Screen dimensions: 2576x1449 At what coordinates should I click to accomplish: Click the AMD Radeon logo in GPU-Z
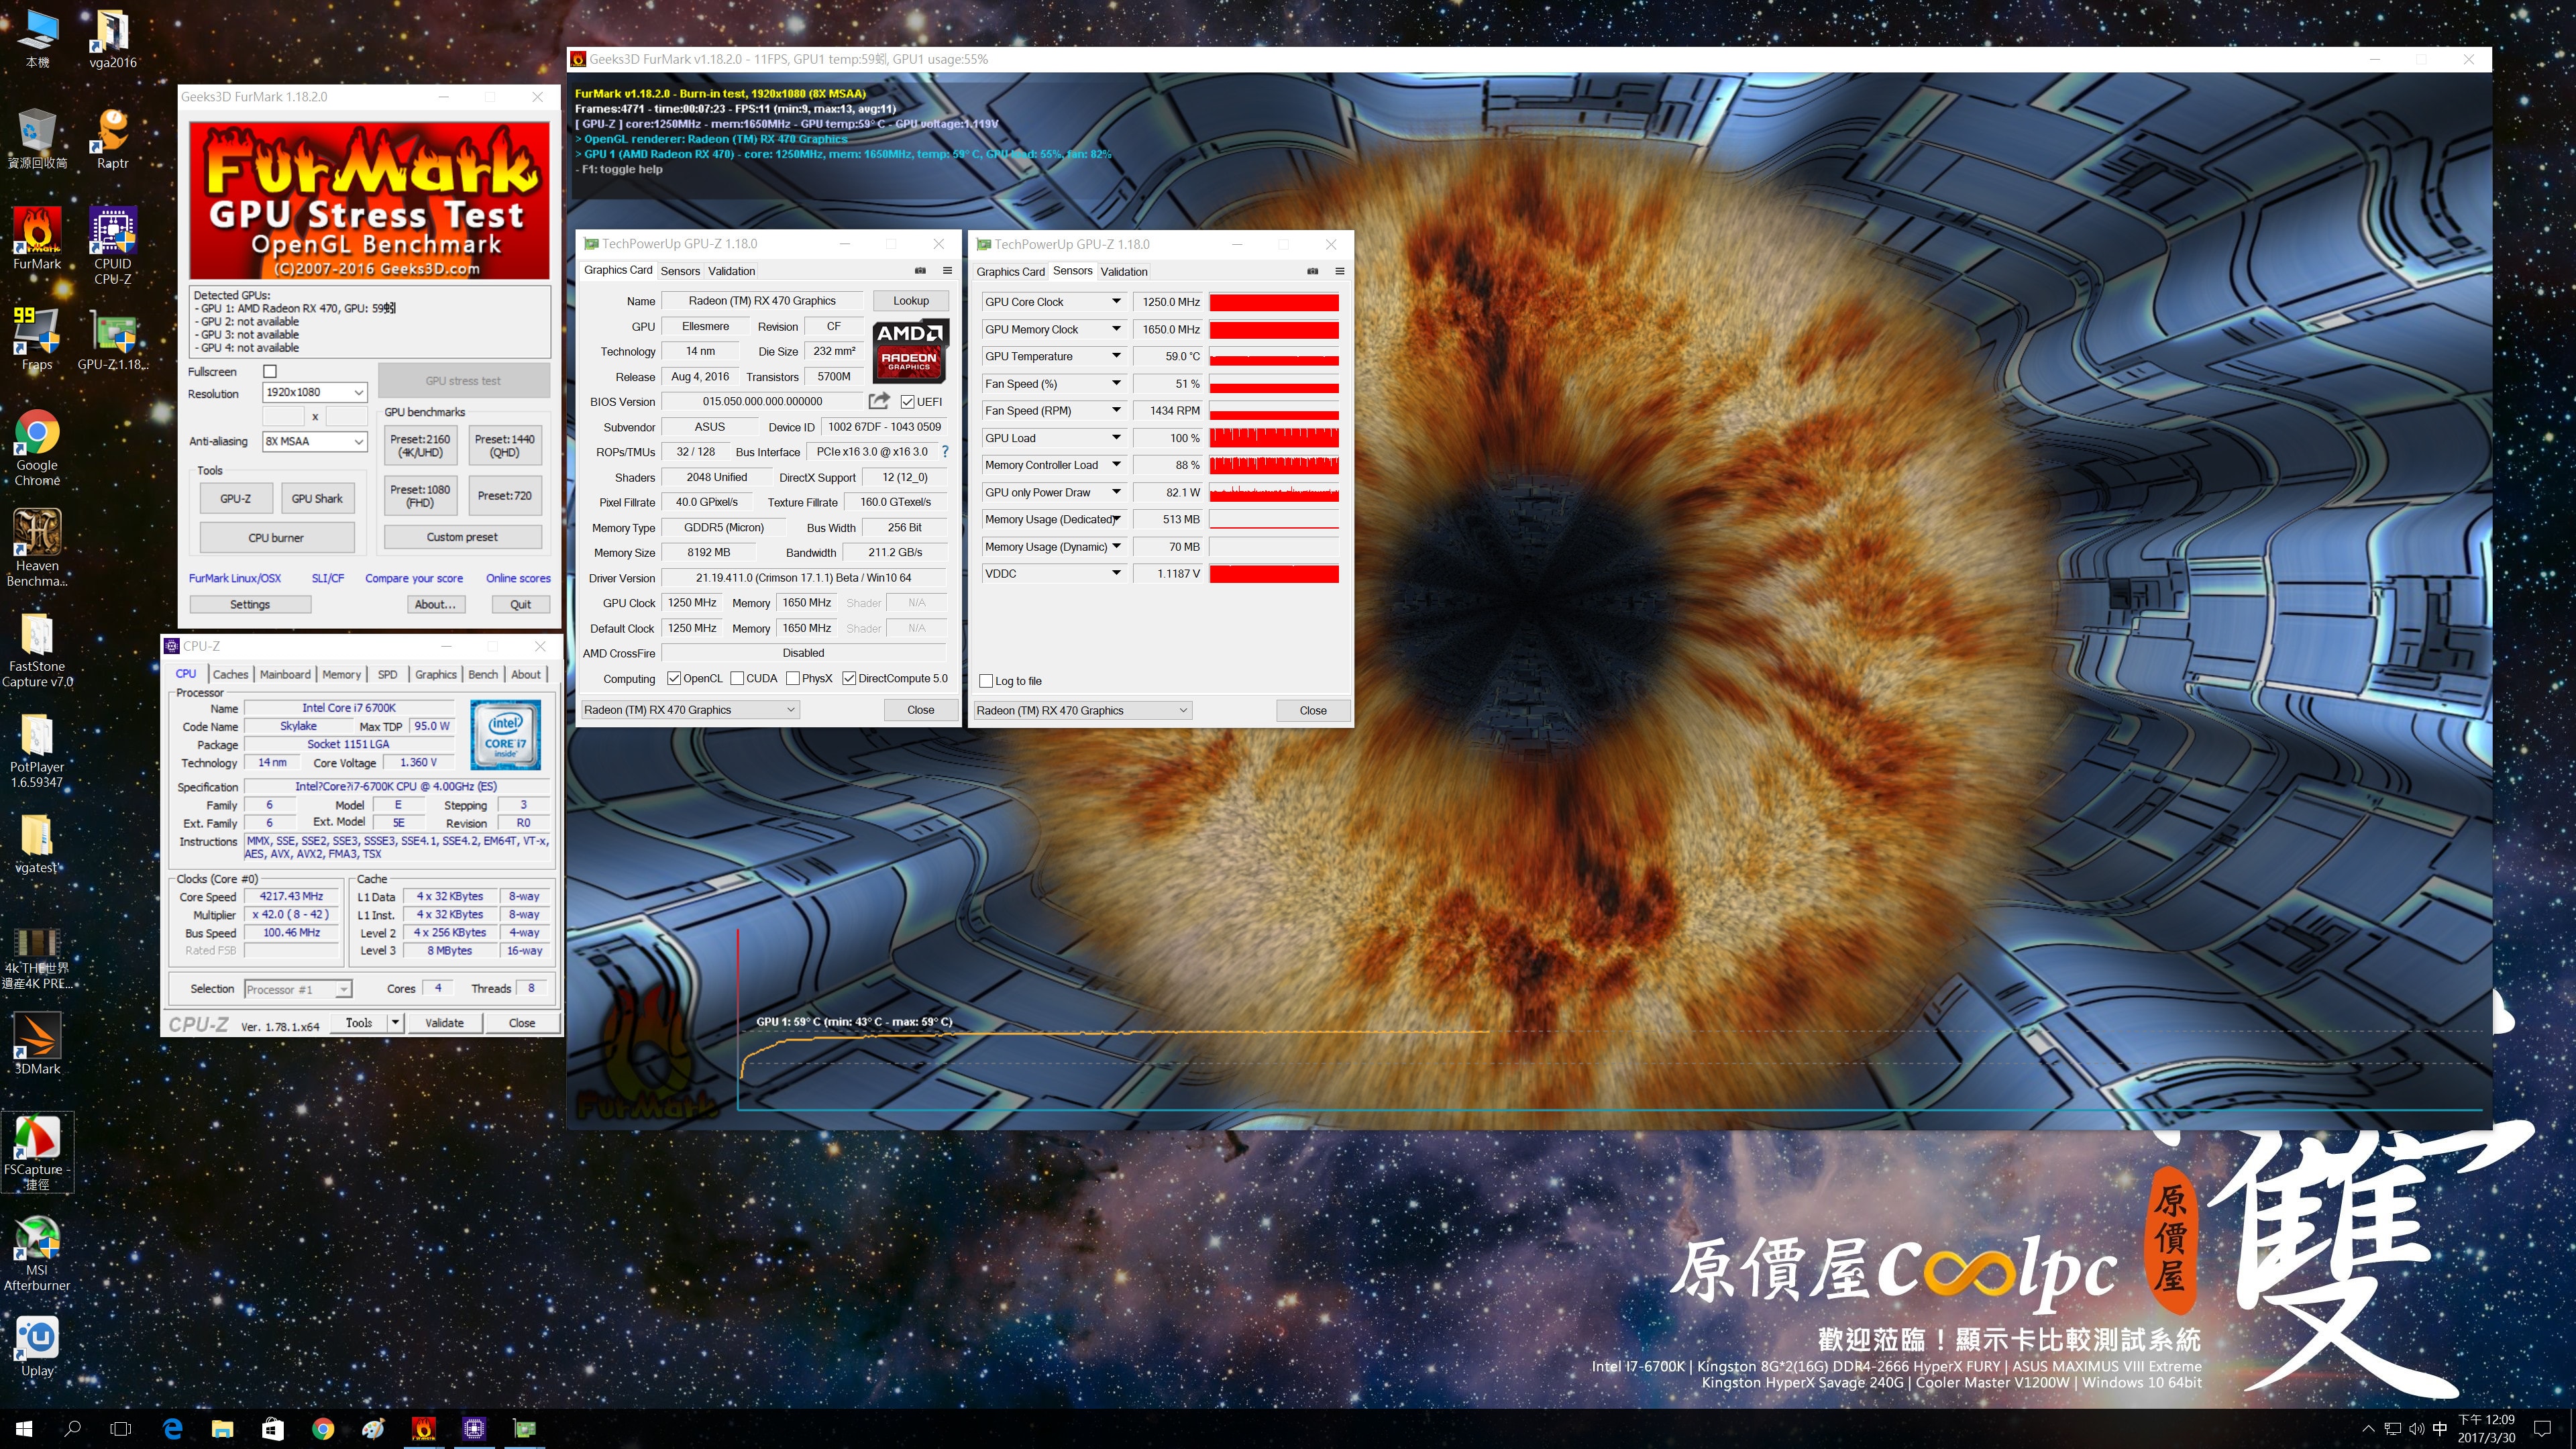(910, 351)
